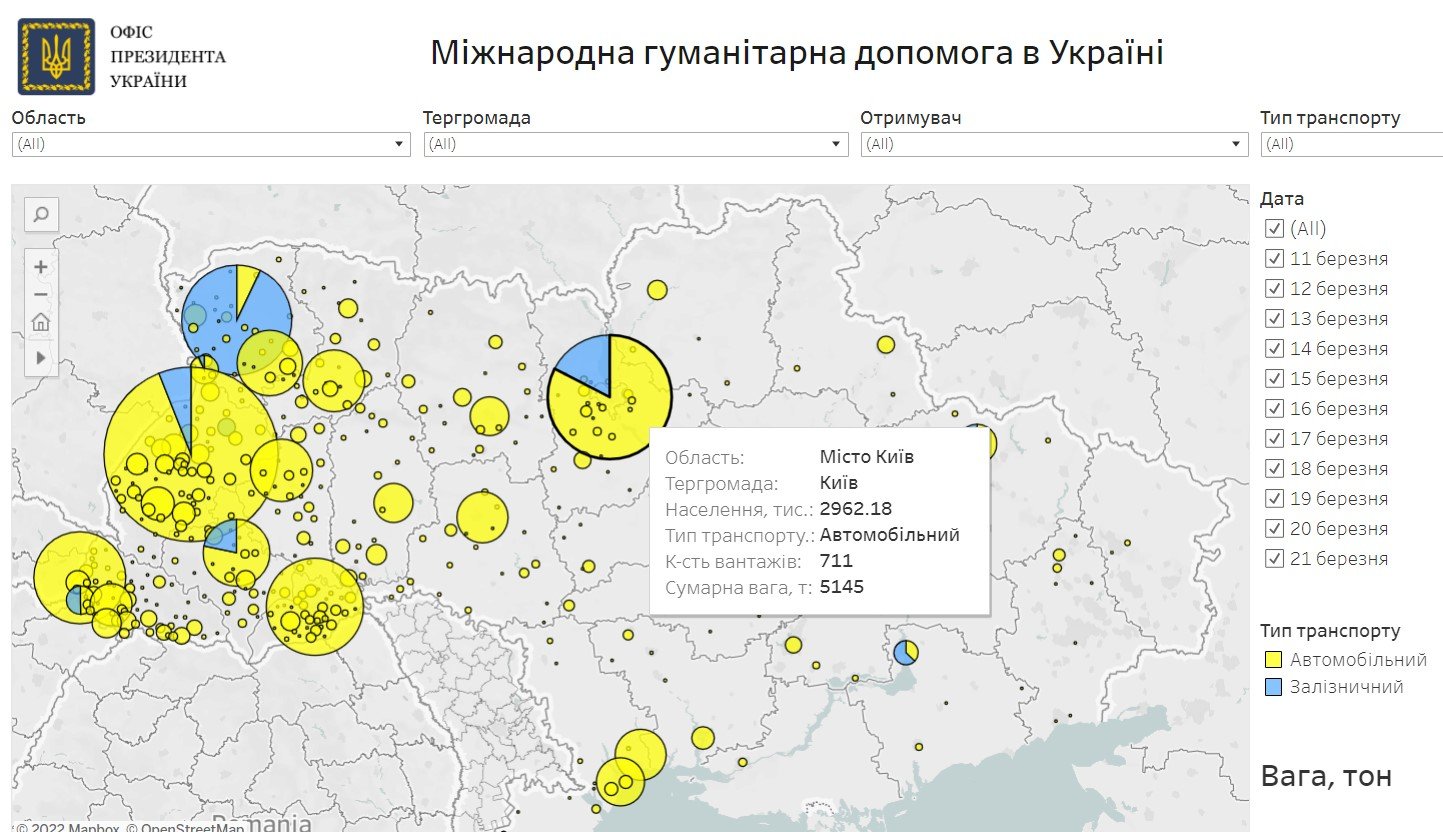Uncheck the 21 березня checkbox

click(x=1275, y=559)
